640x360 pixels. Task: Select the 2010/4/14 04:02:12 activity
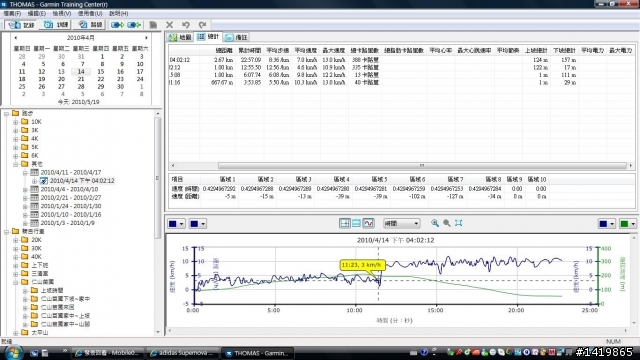coord(82,181)
